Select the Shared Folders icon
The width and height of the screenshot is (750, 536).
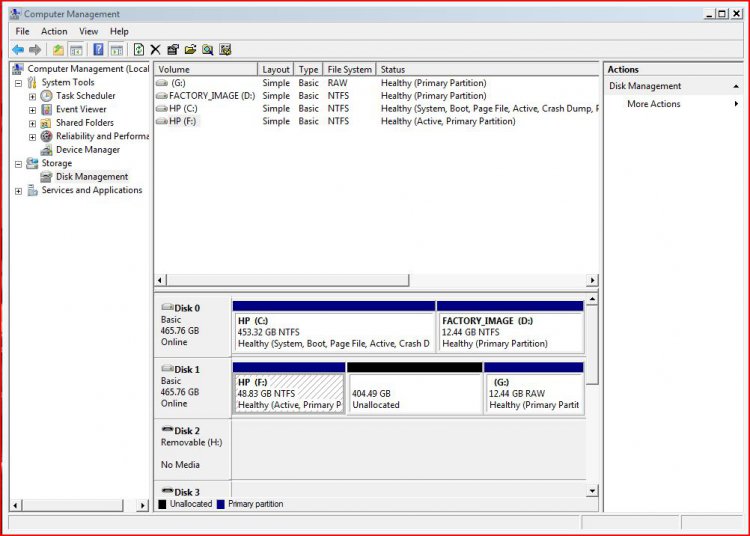tap(46, 123)
